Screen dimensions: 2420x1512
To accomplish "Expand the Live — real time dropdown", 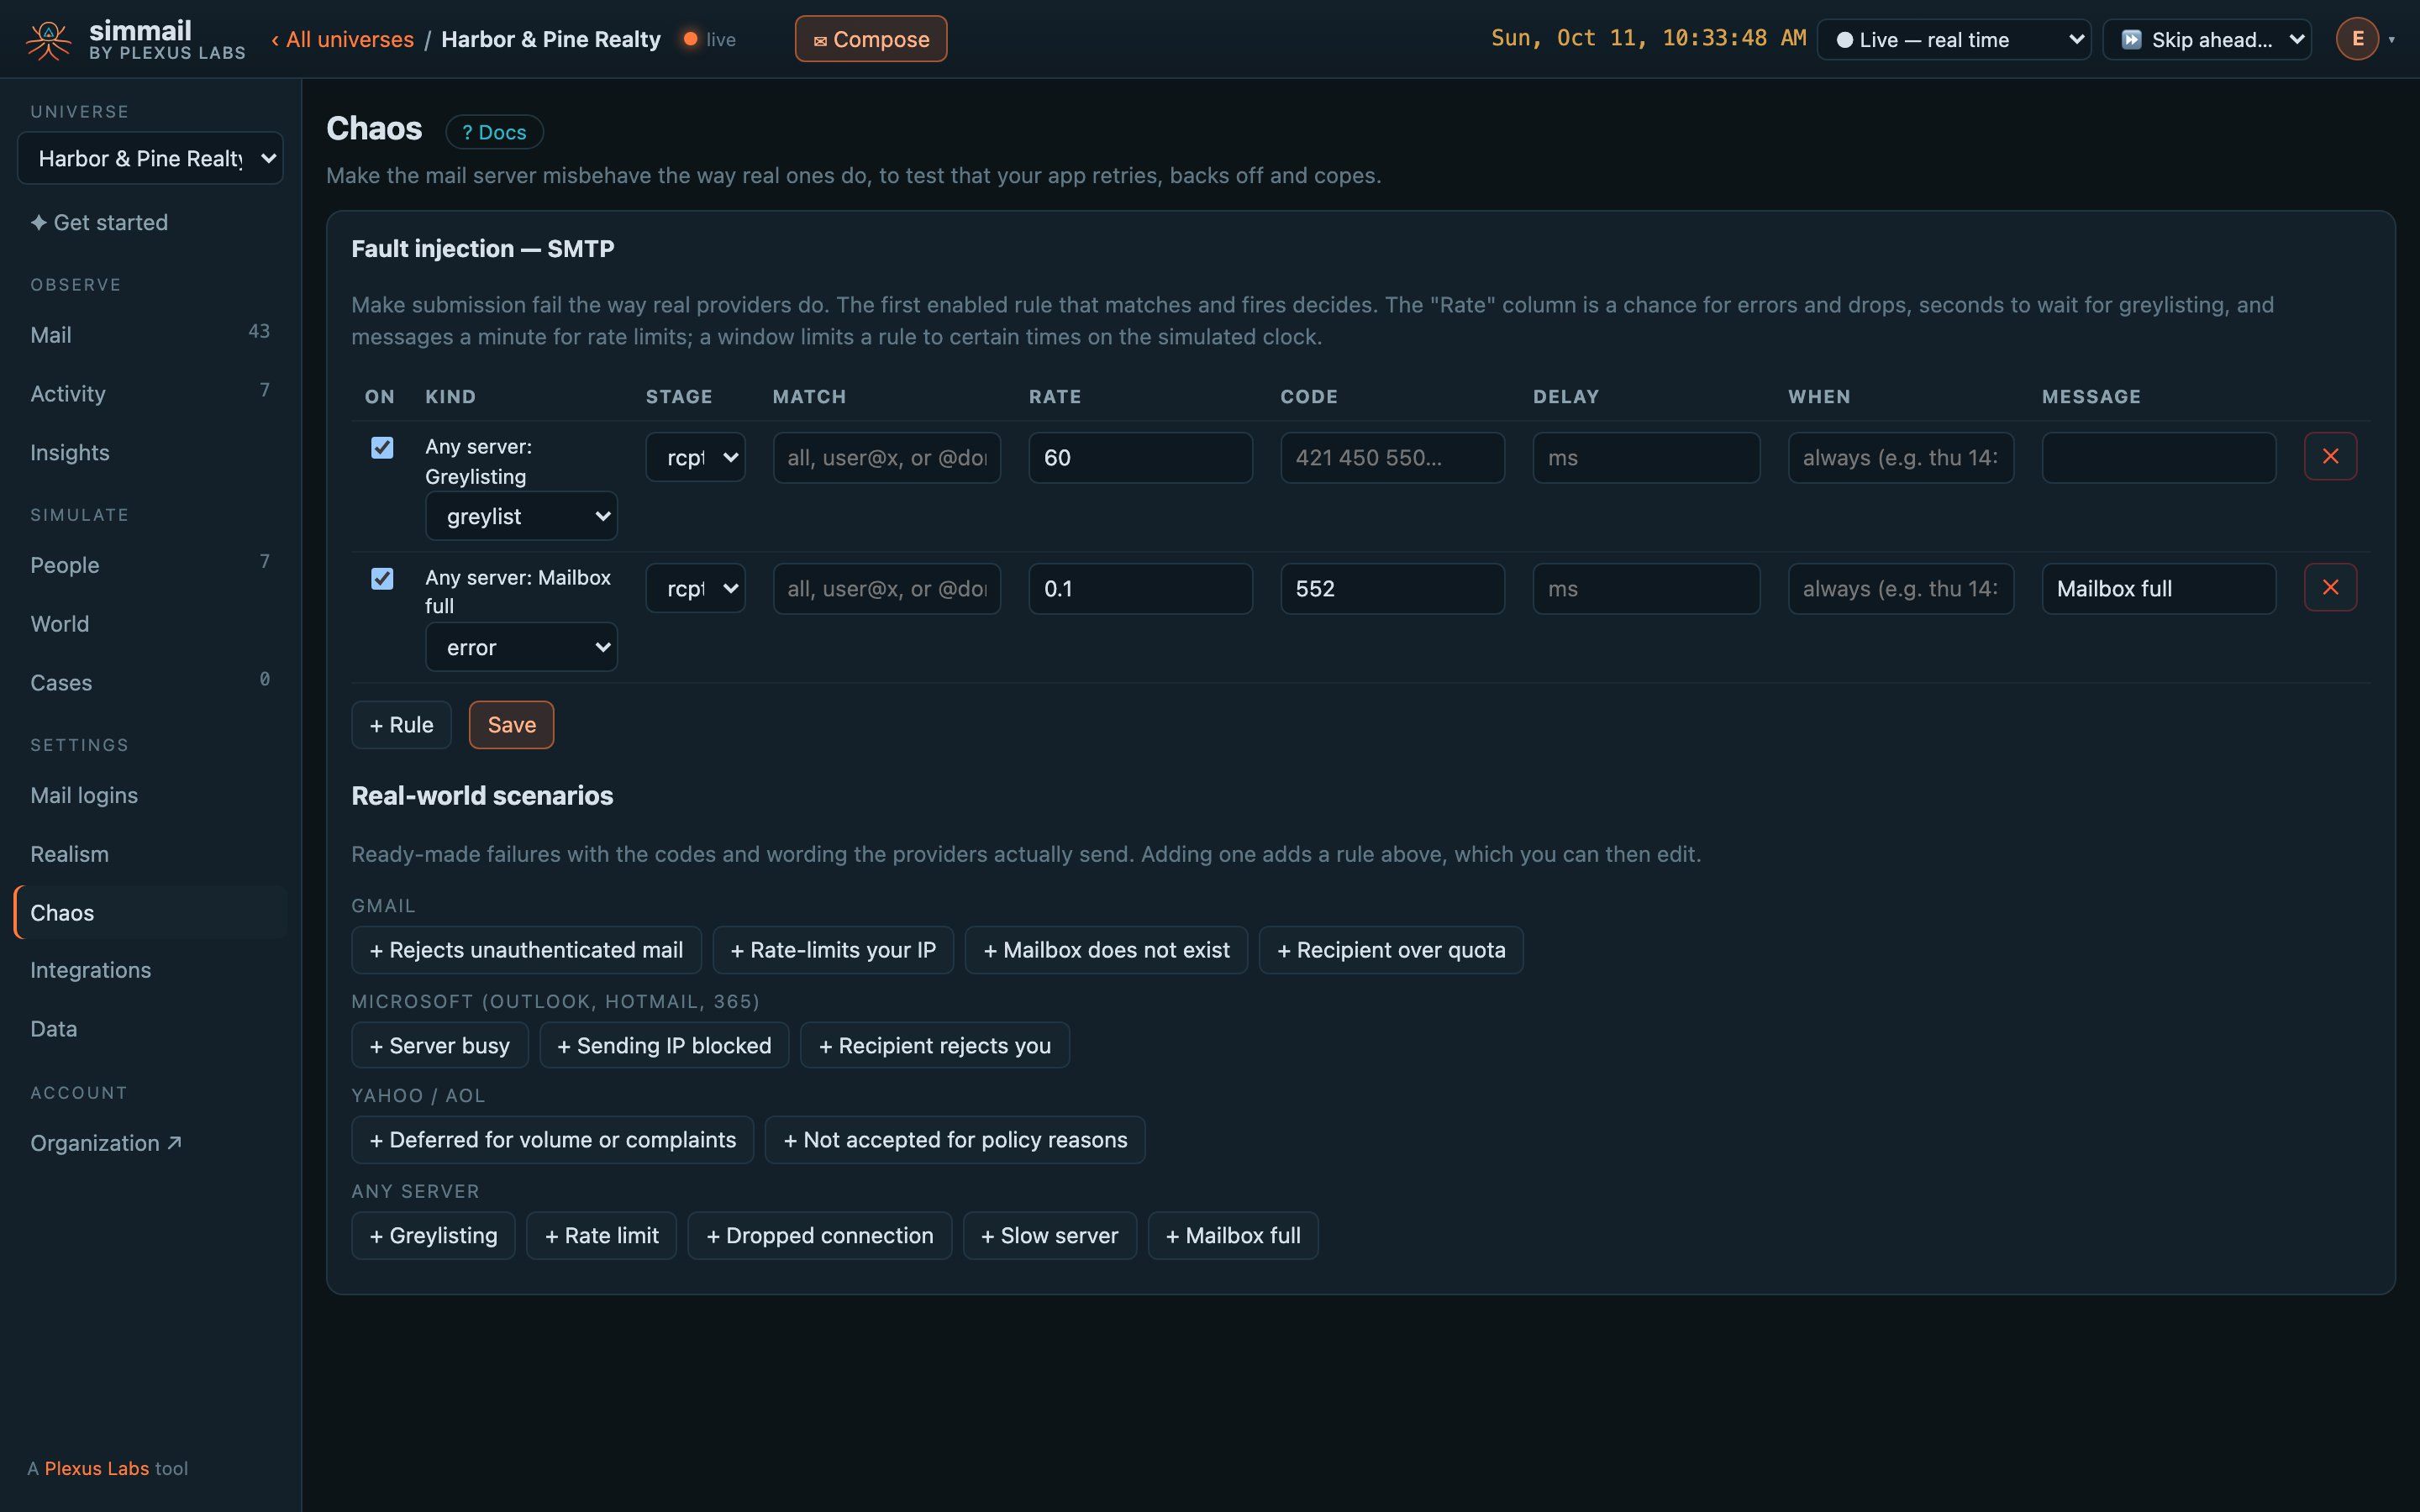I will tap(1954, 40).
